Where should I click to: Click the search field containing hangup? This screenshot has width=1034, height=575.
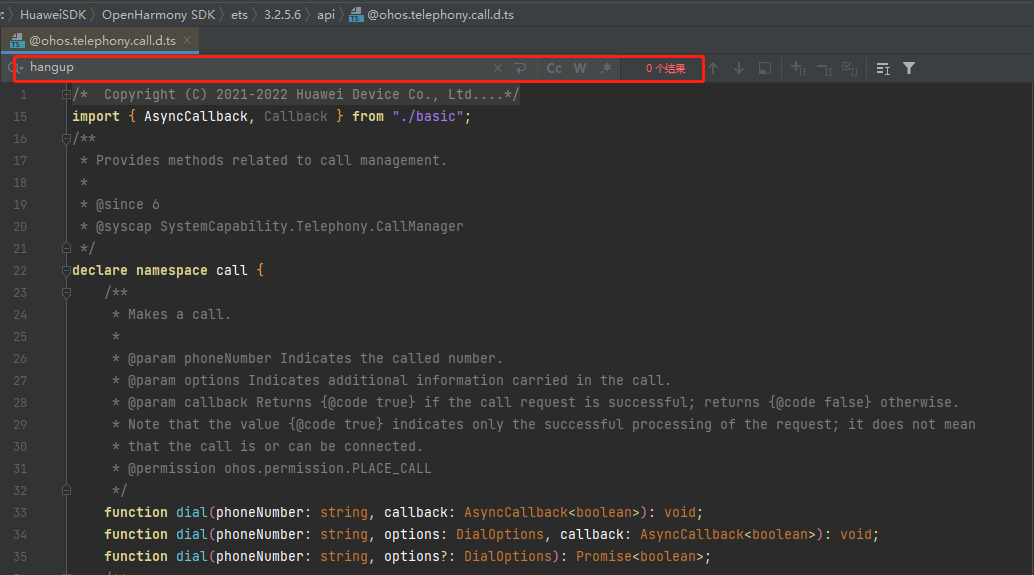click(x=257, y=68)
